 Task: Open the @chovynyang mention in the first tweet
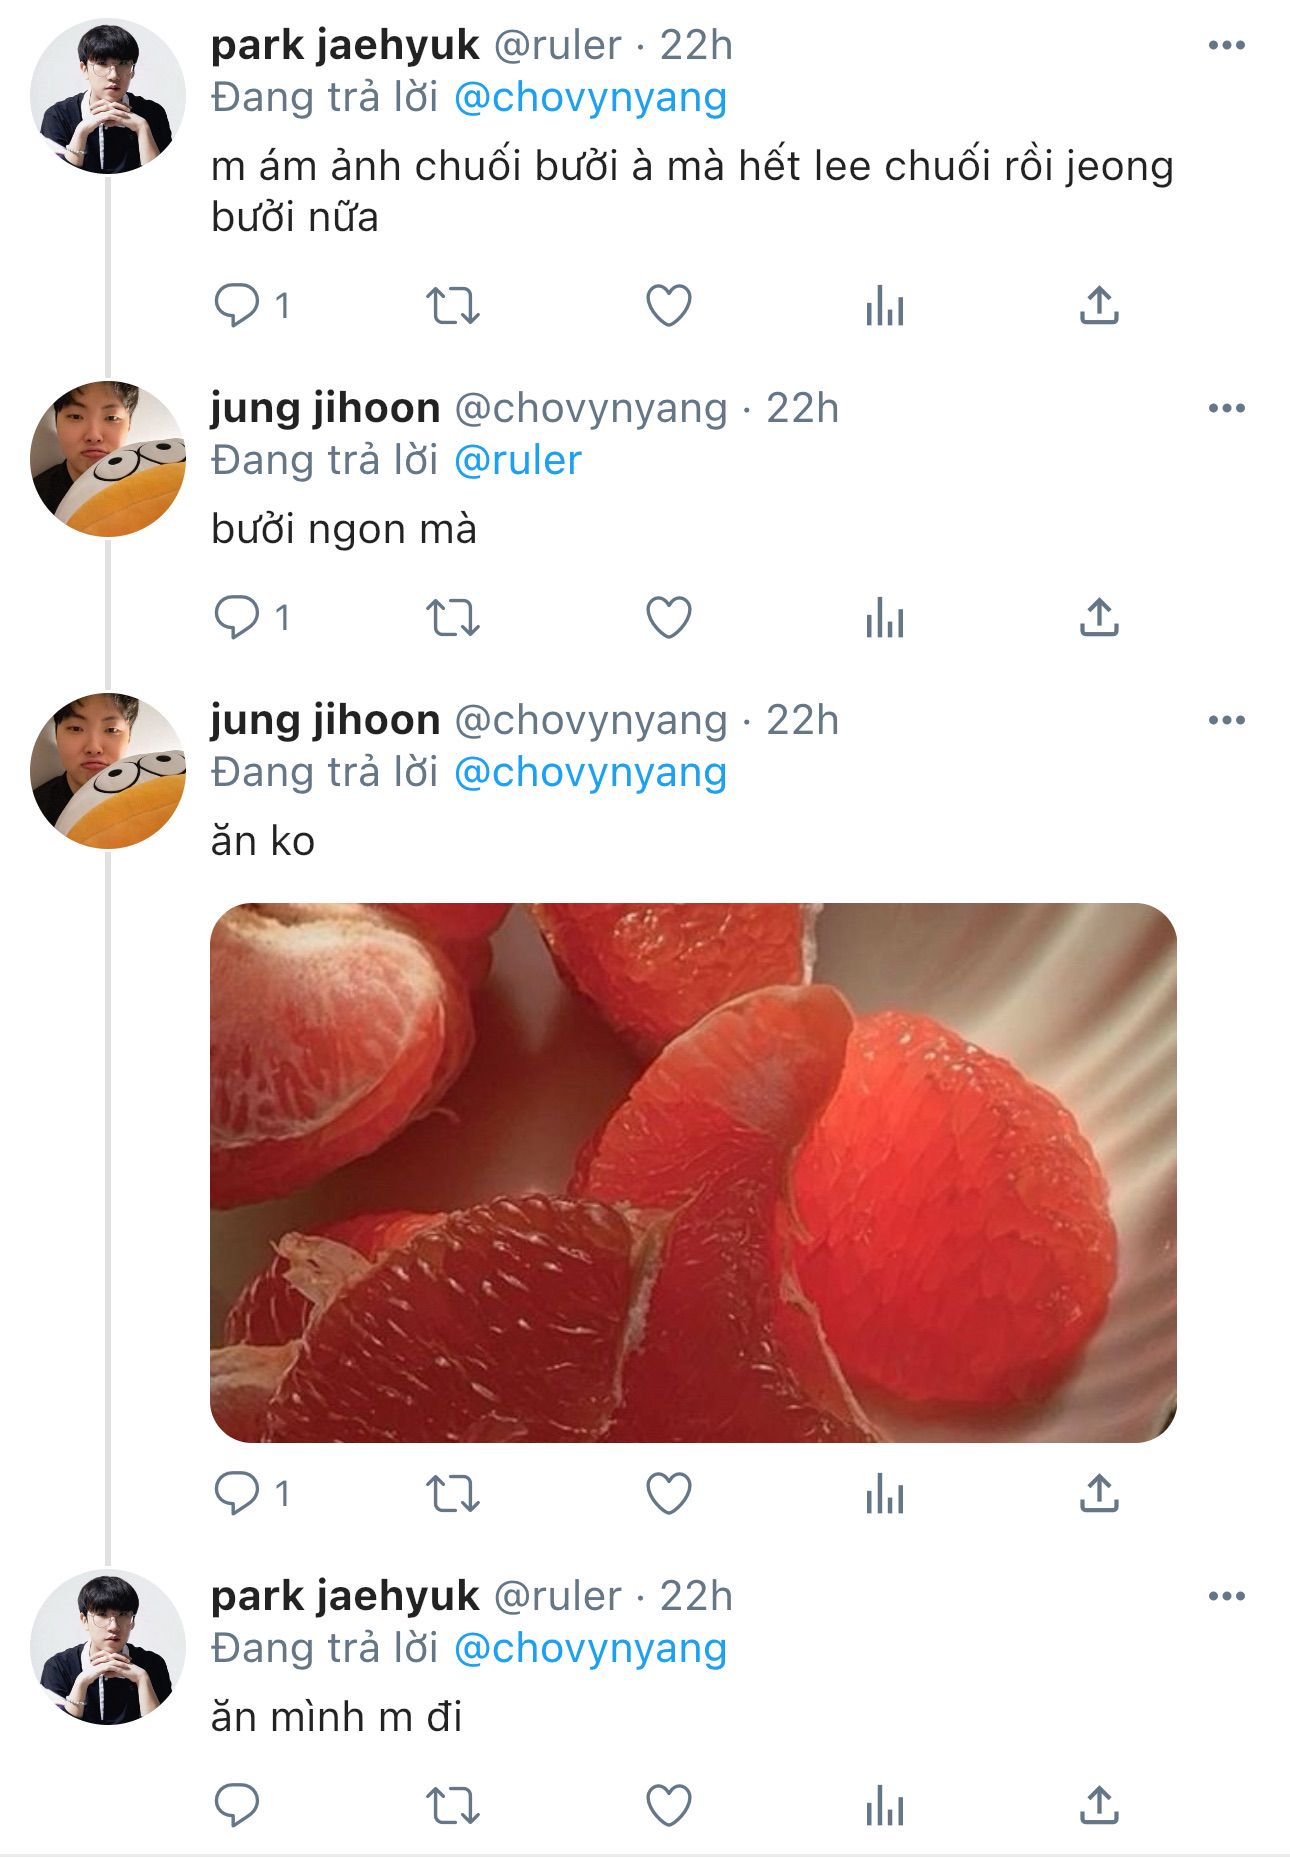coord(590,98)
